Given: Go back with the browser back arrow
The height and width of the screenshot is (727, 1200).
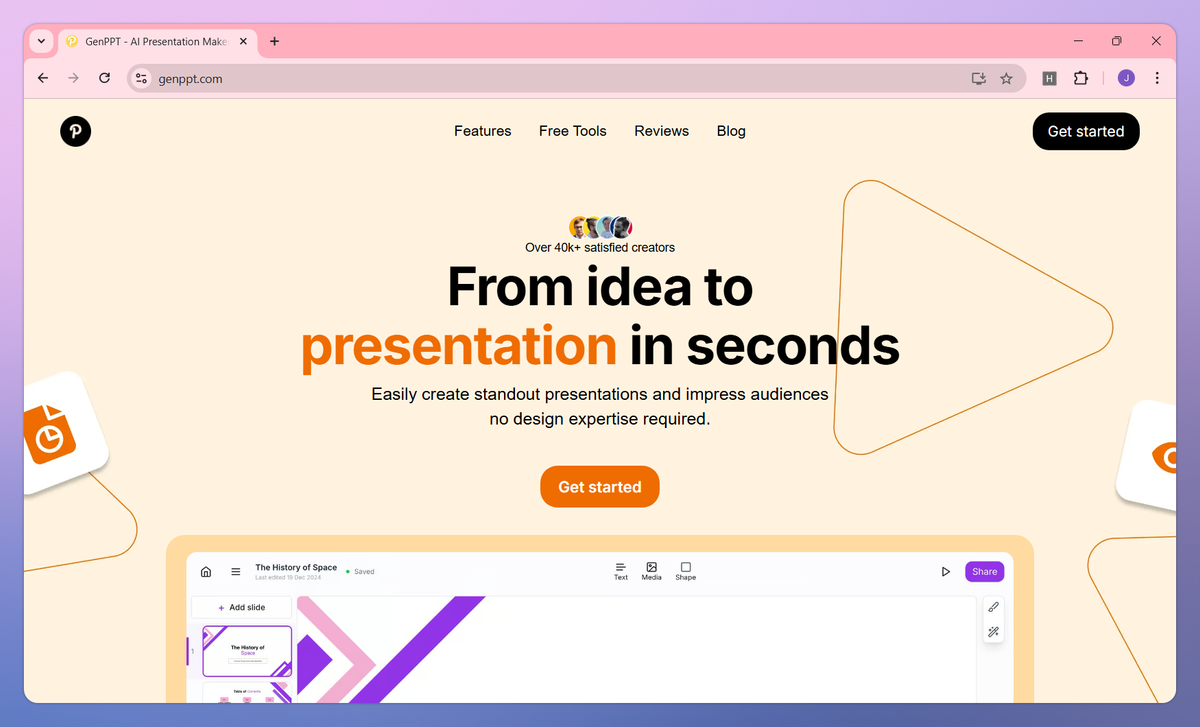Looking at the screenshot, I should click(x=42, y=78).
